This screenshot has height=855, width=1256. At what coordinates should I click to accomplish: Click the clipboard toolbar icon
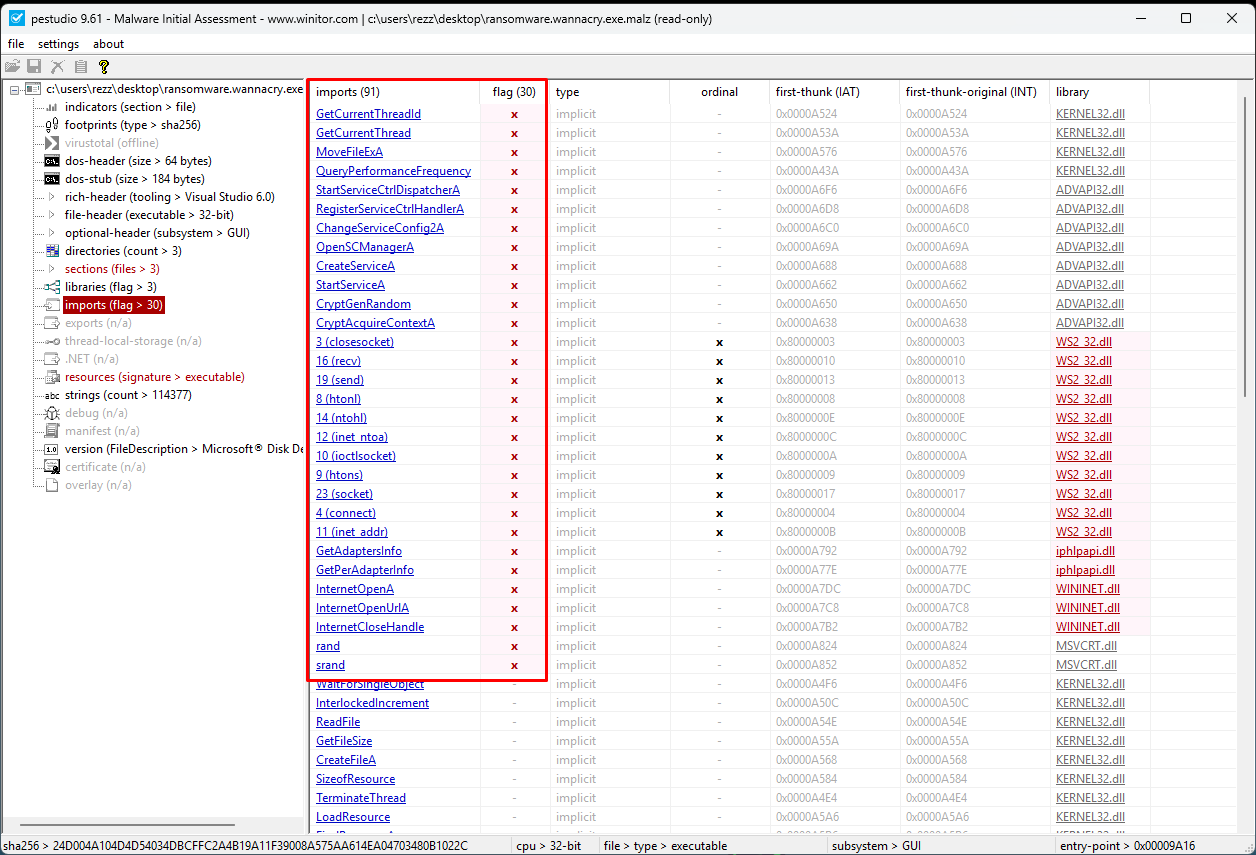pyautogui.click(x=80, y=66)
